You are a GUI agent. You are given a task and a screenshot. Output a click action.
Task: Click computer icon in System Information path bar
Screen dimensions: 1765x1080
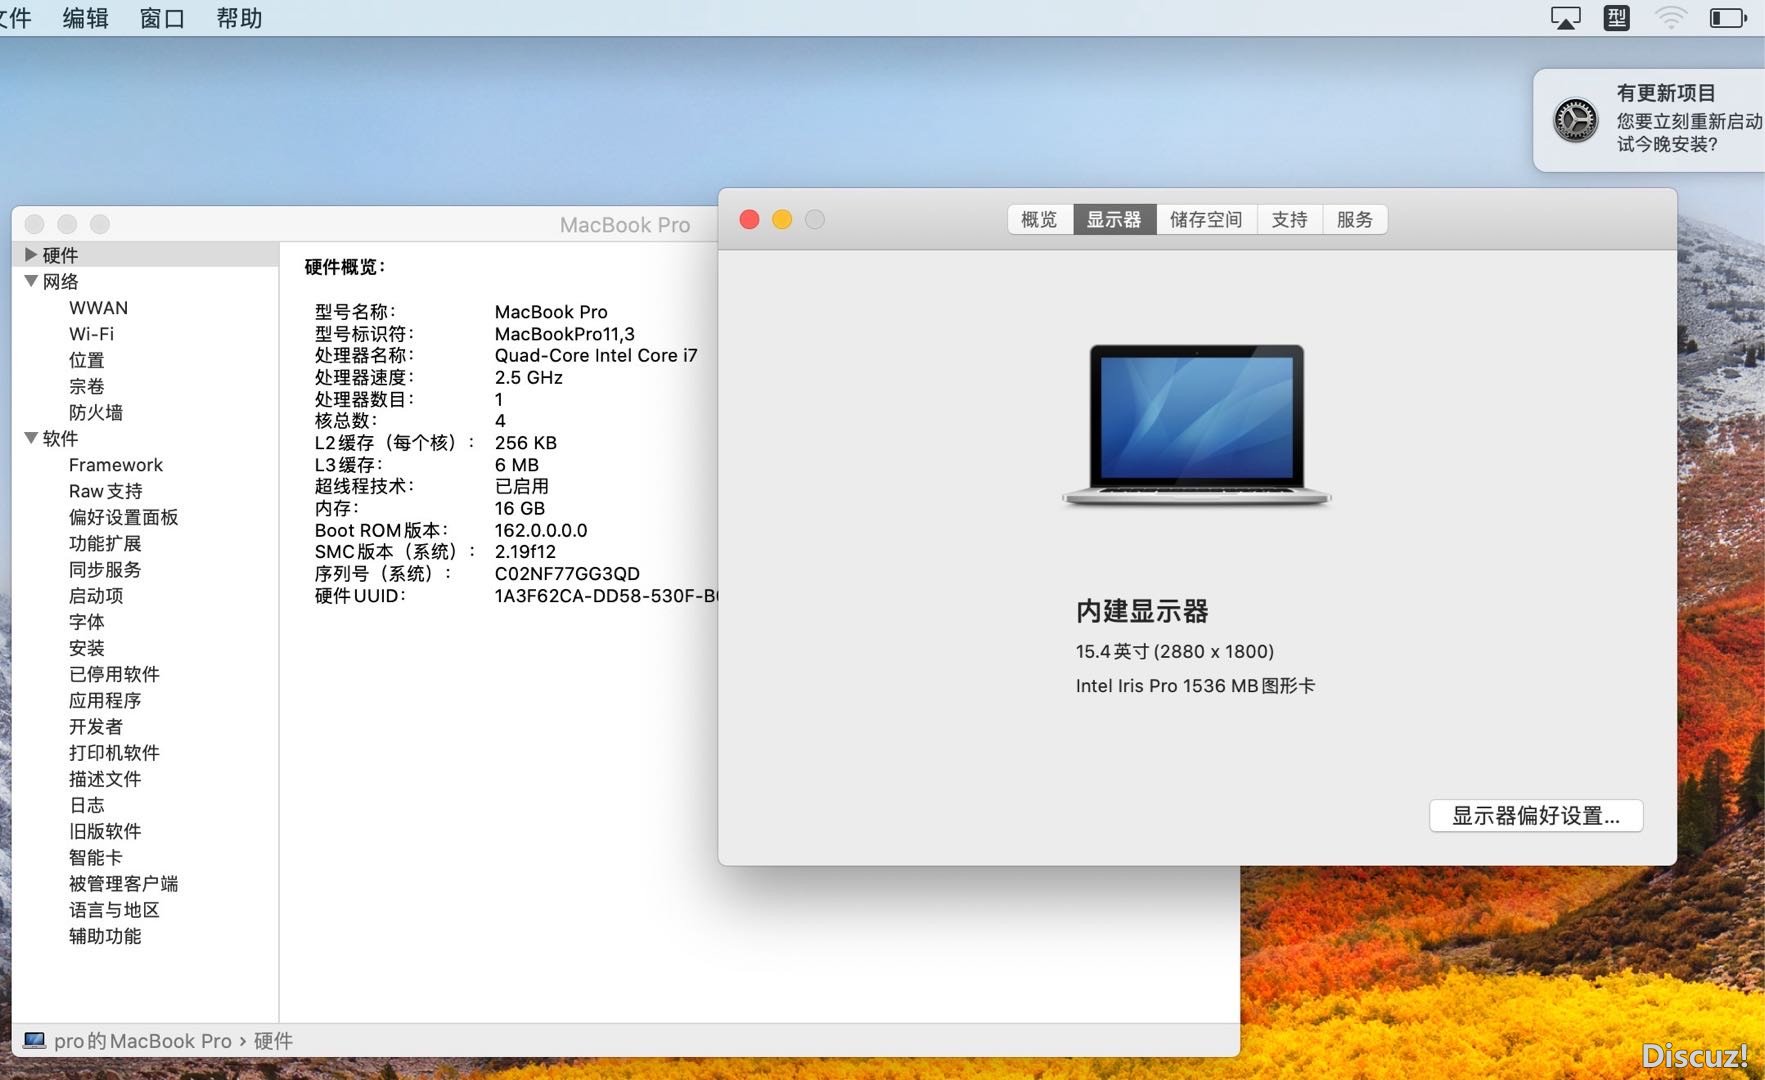coord(34,1041)
